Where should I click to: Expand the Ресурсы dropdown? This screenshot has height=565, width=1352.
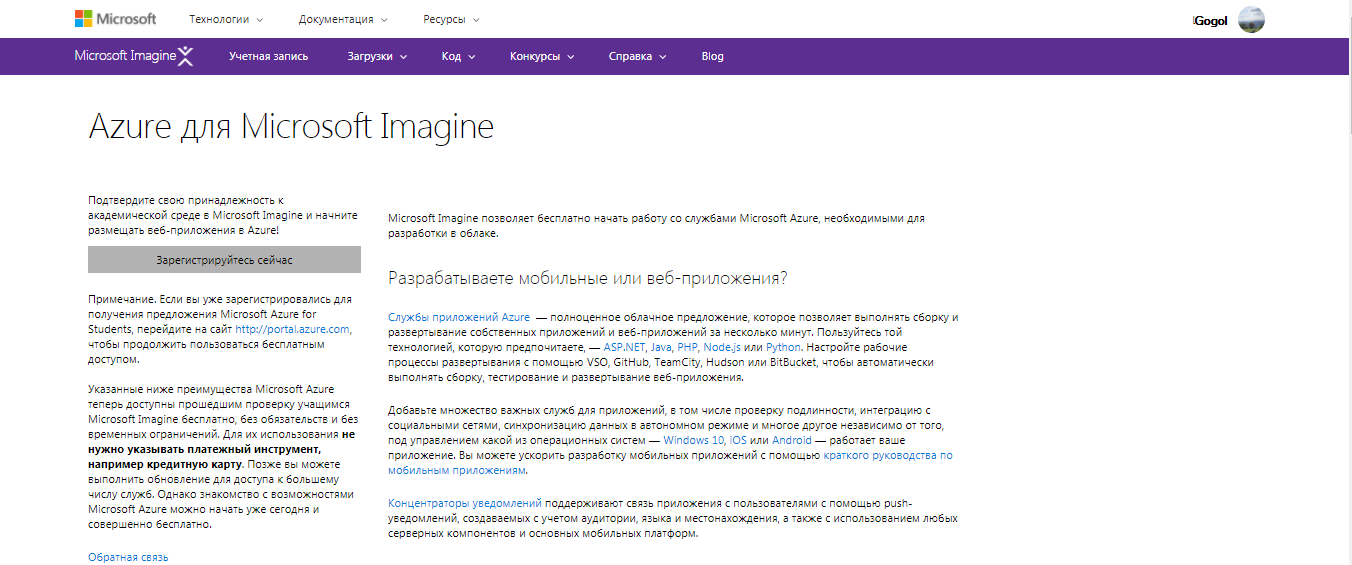coord(451,19)
